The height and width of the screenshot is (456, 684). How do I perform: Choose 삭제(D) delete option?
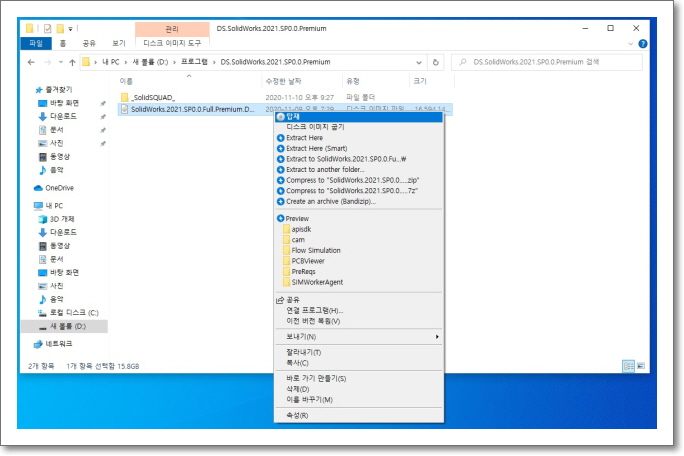(x=359, y=389)
